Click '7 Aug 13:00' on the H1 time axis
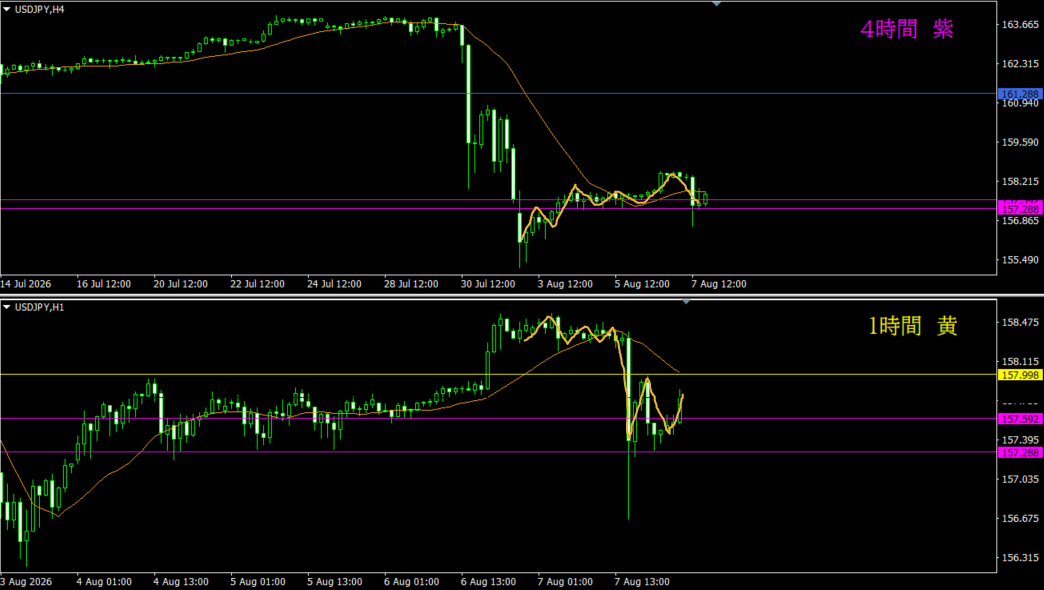Image resolution: width=1044 pixels, height=590 pixels. (642, 581)
